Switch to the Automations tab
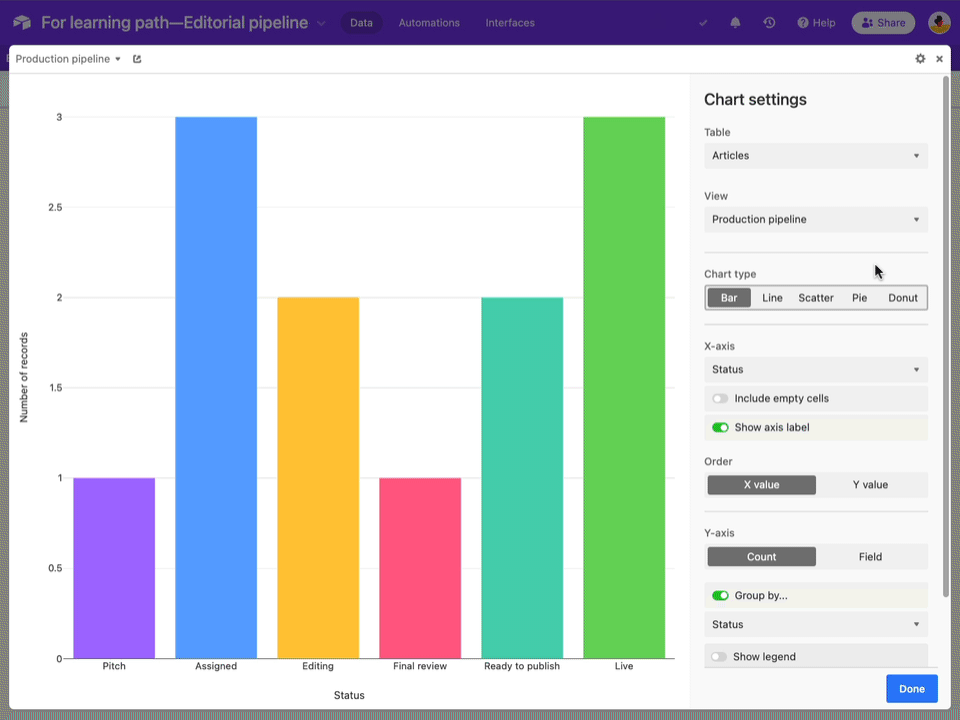960x720 pixels. pos(428,22)
